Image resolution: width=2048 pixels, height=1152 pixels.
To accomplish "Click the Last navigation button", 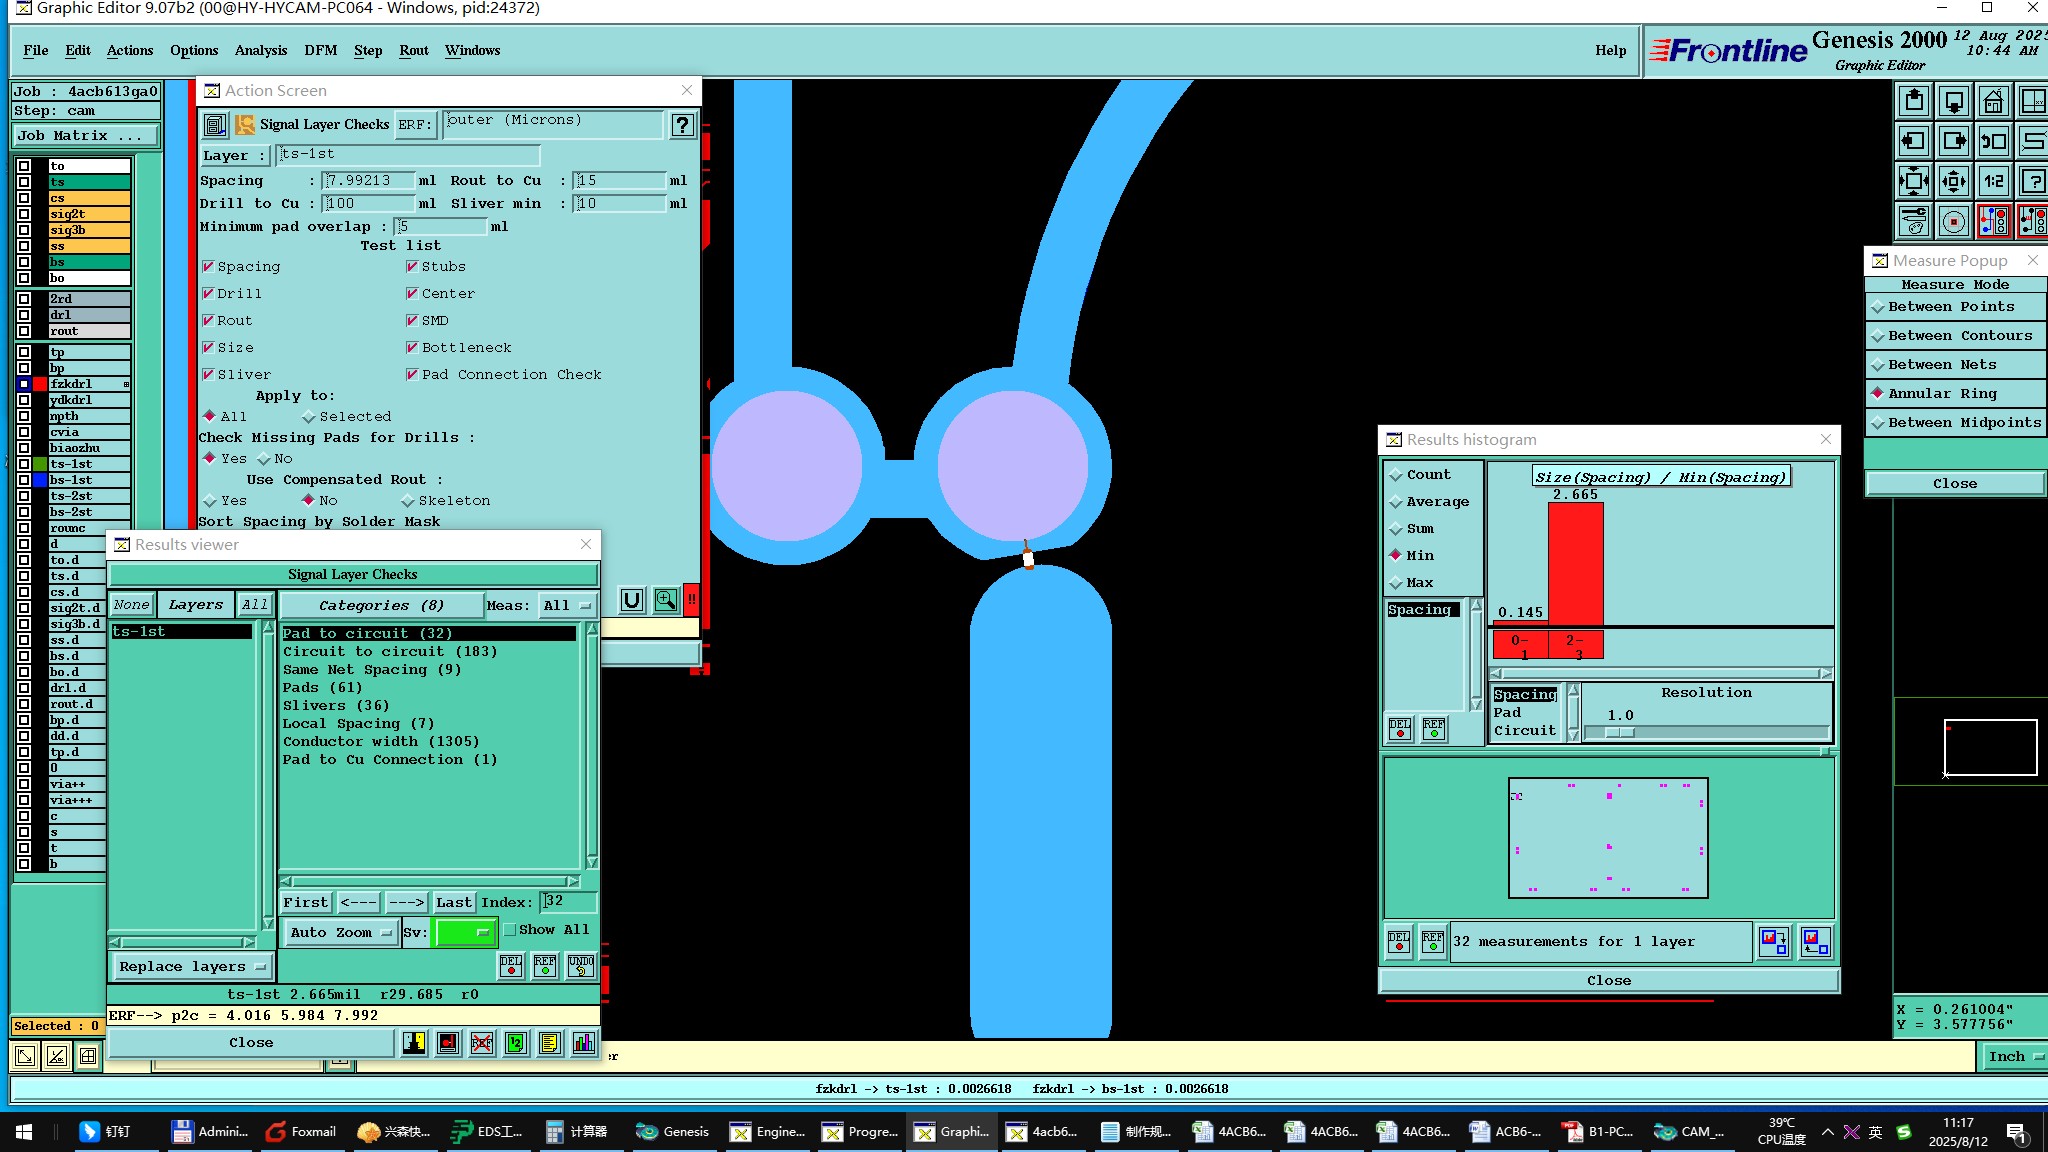I will coord(453,902).
